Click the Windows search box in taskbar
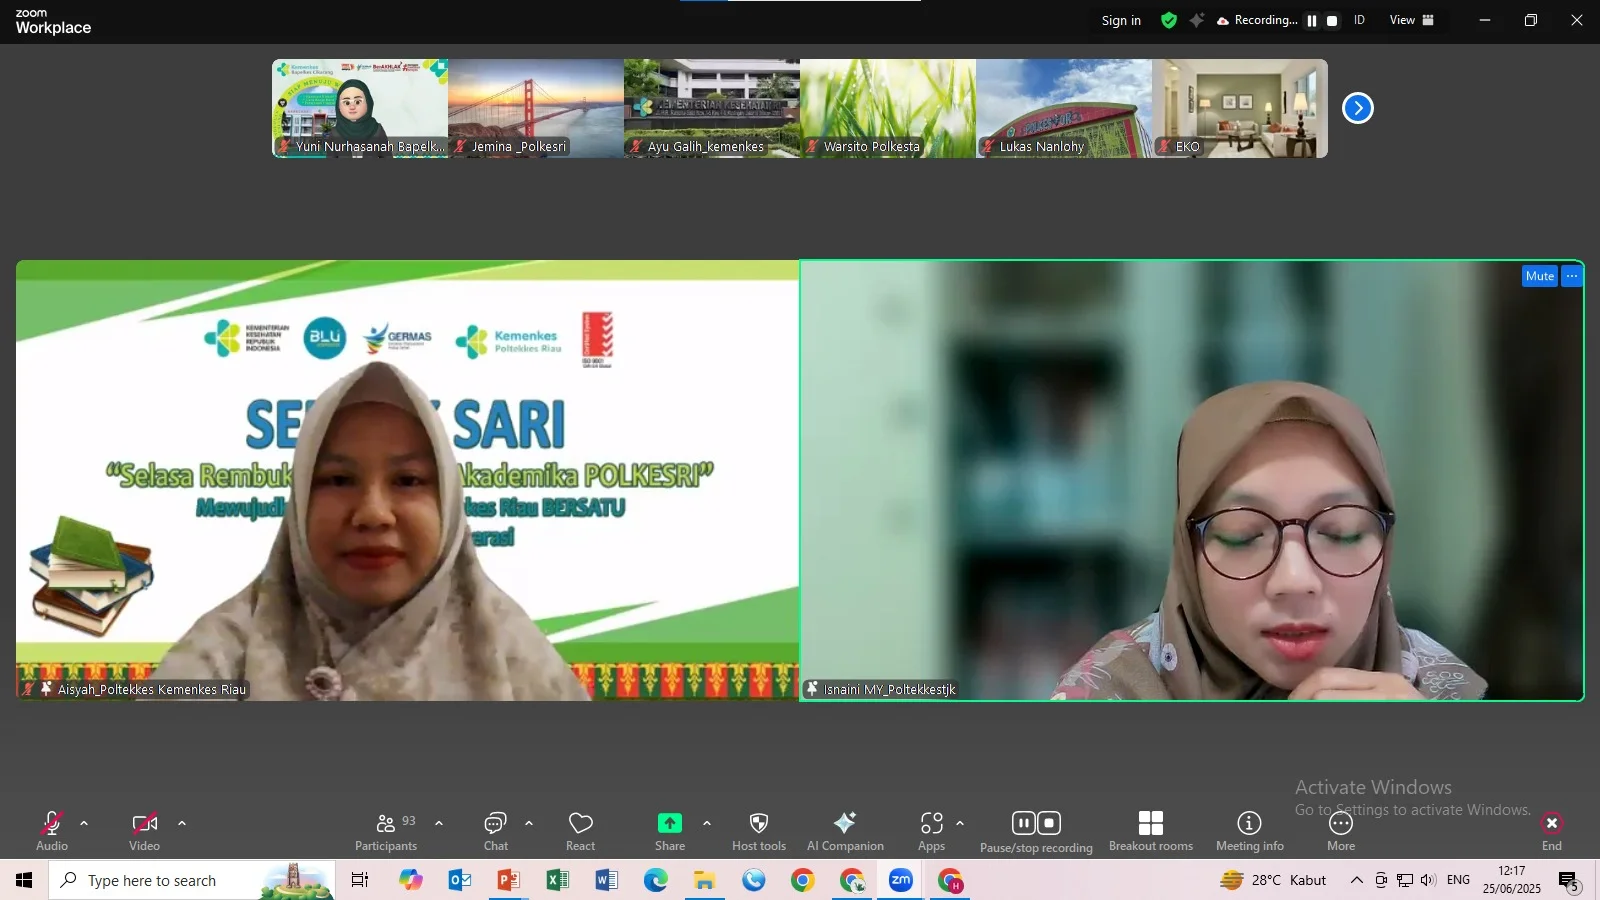The image size is (1600, 900). [192, 880]
